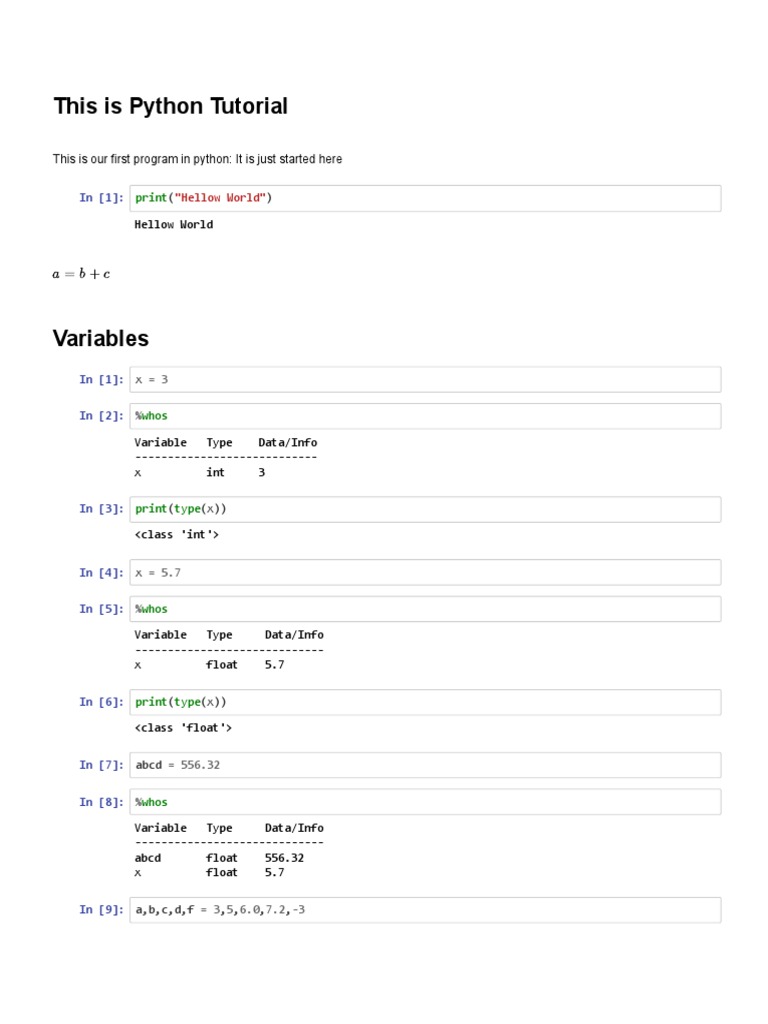
Task: Click the "This is Python Tutorial" heading
Action: [170, 106]
